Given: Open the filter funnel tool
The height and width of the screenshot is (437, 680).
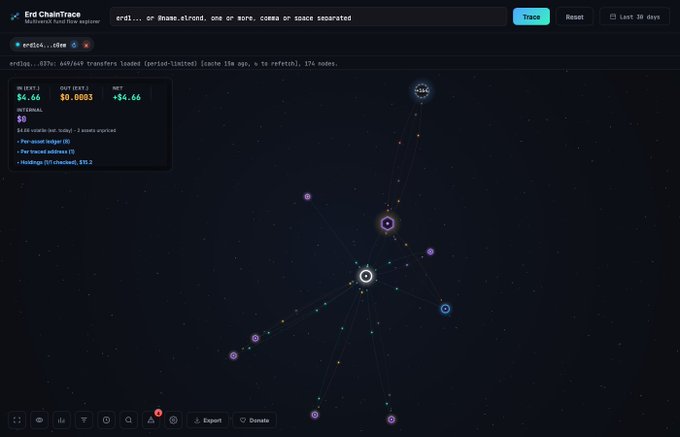Looking at the screenshot, I should [84, 420].
